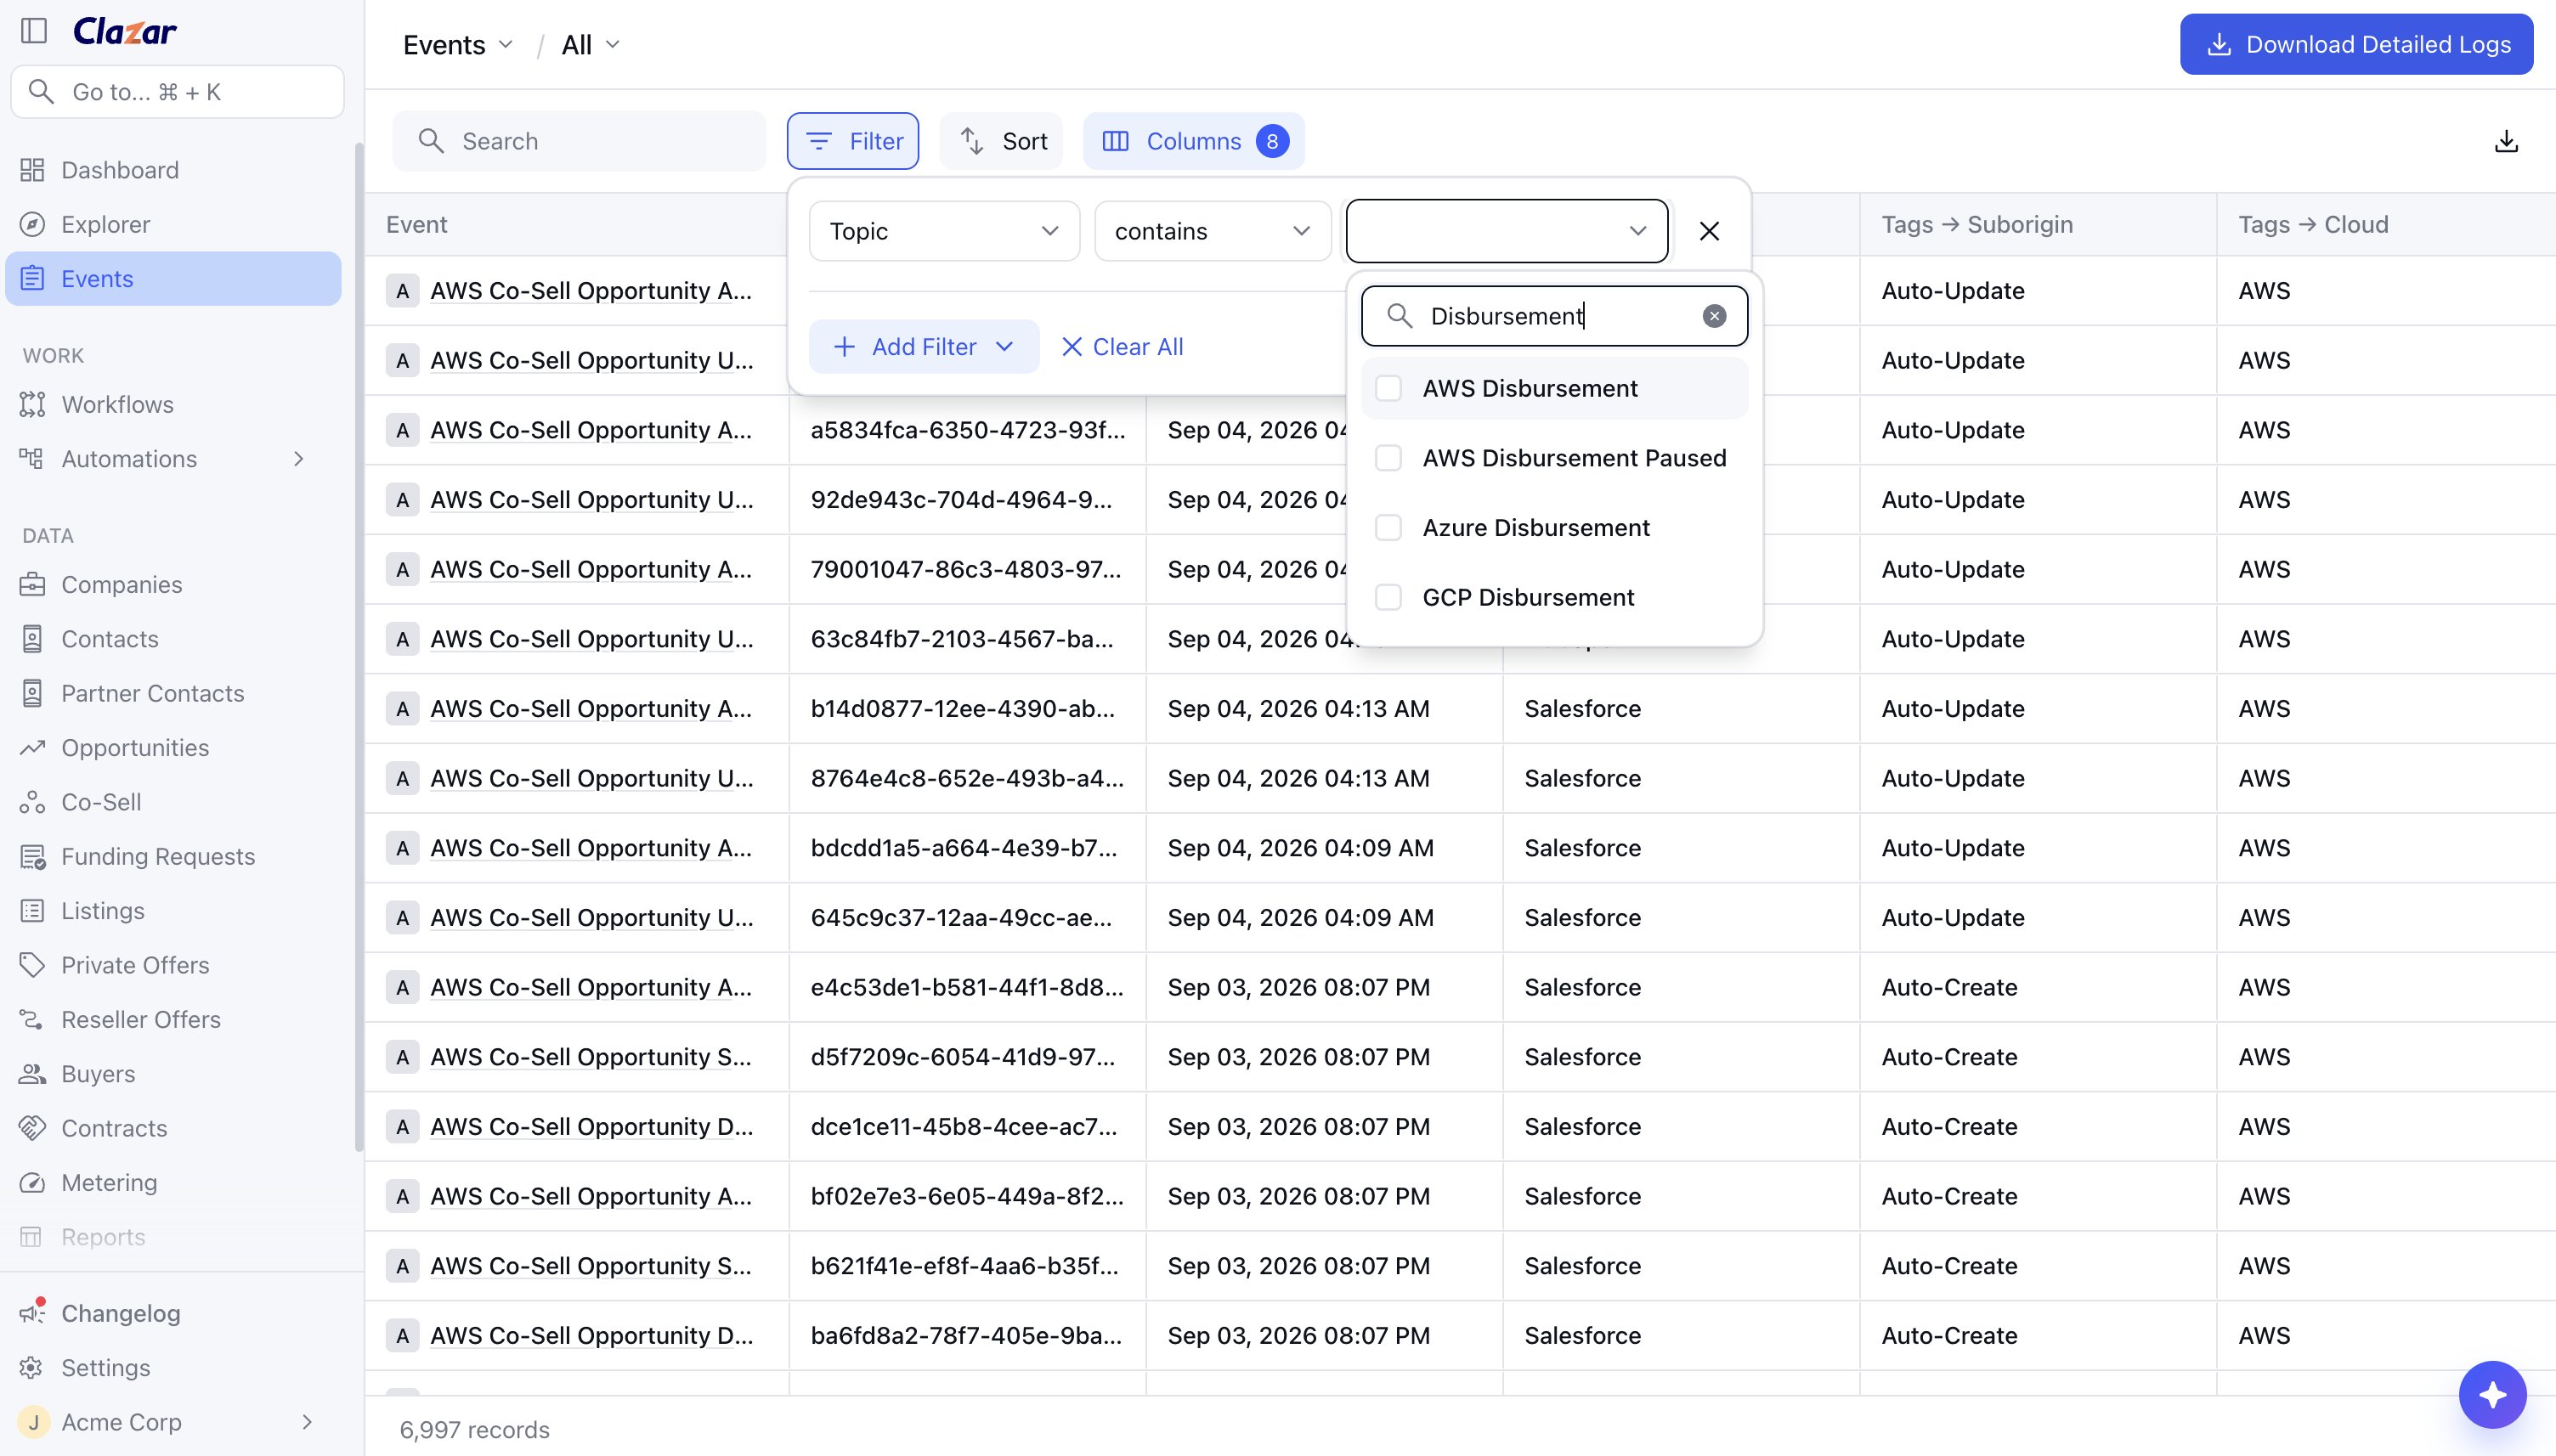Click Salesforce in row b14d0877-12ee
Viewport: 2556px width, 1456px height.
click(1582, 708)
